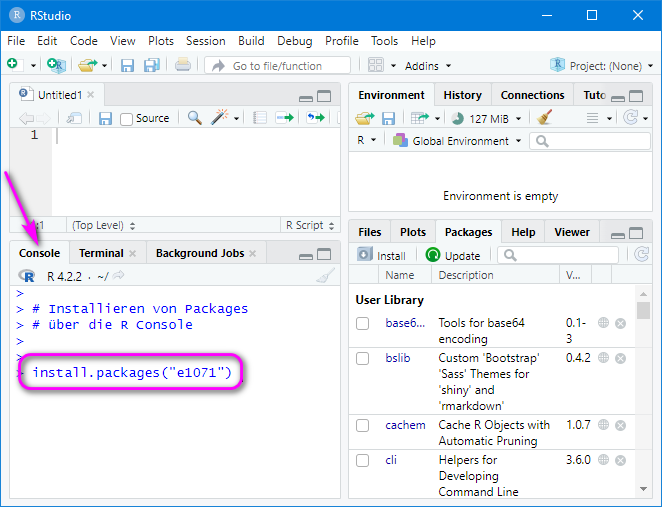Maximize the Console pane
This screenshot has width=662, height=507.
point(324,254)
